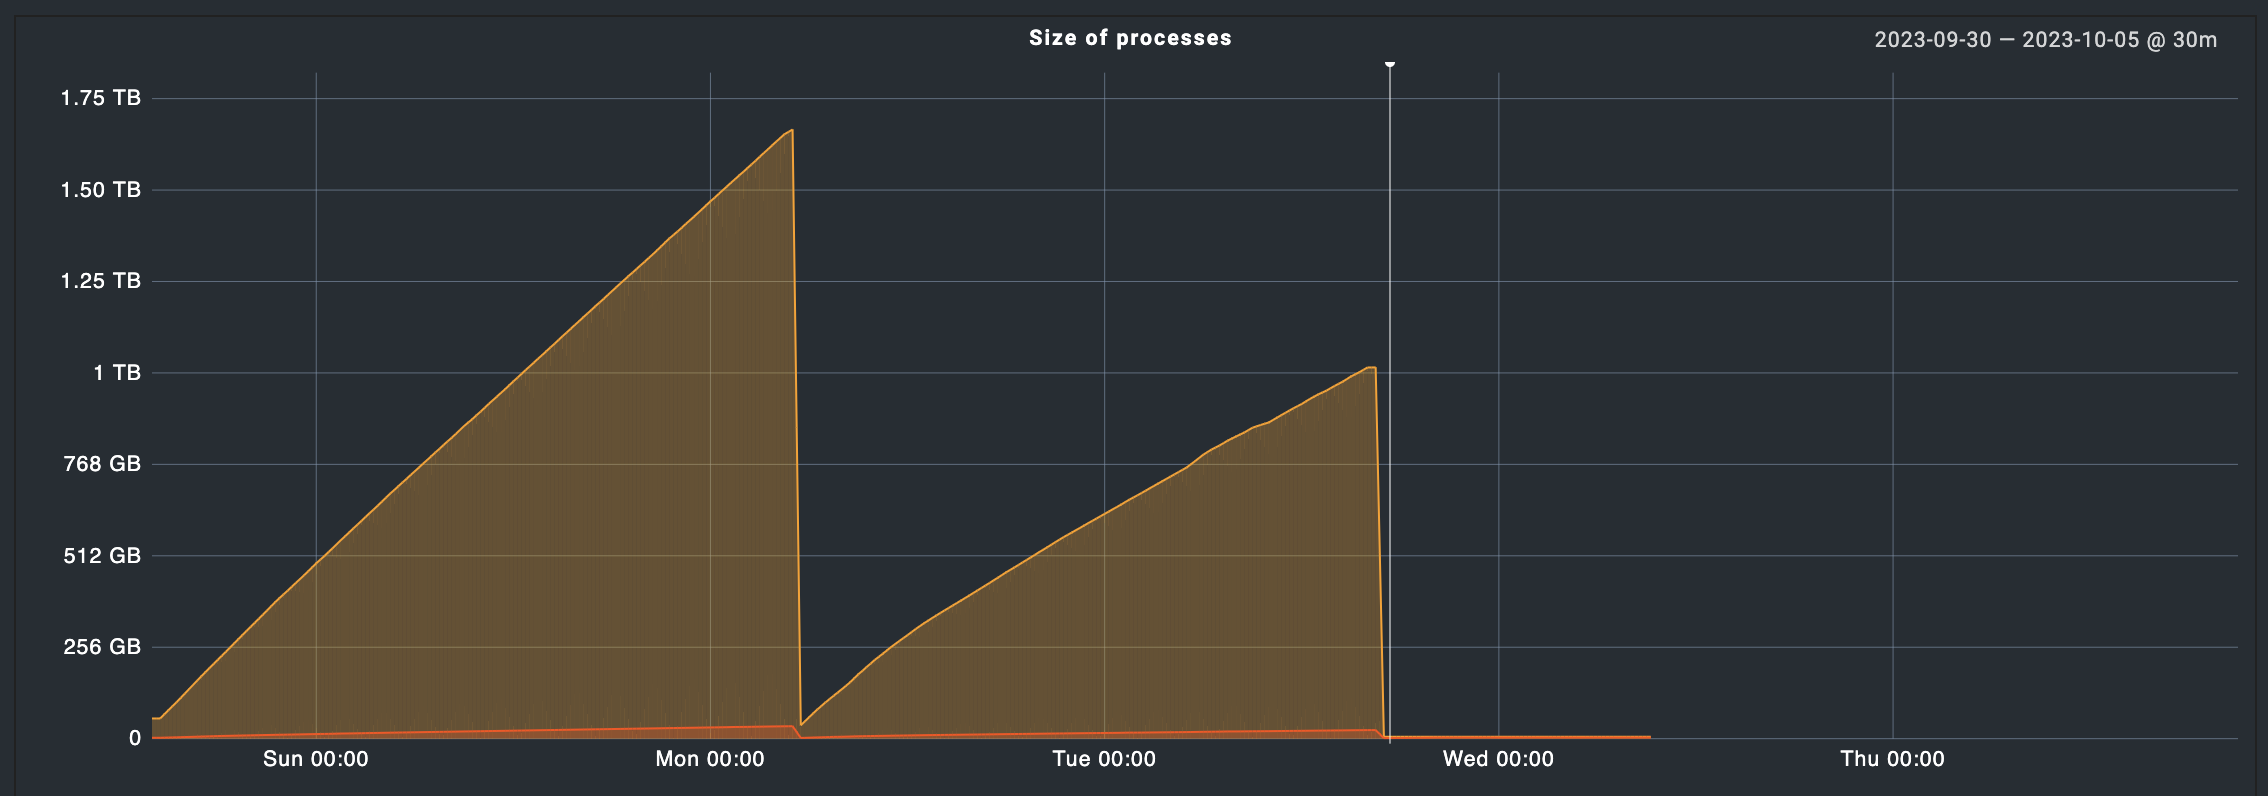This screenshot has height=796, width=2268.
Task: Click the "Sun 00:00" x-axis label
Action: click(x=316, y=759)
